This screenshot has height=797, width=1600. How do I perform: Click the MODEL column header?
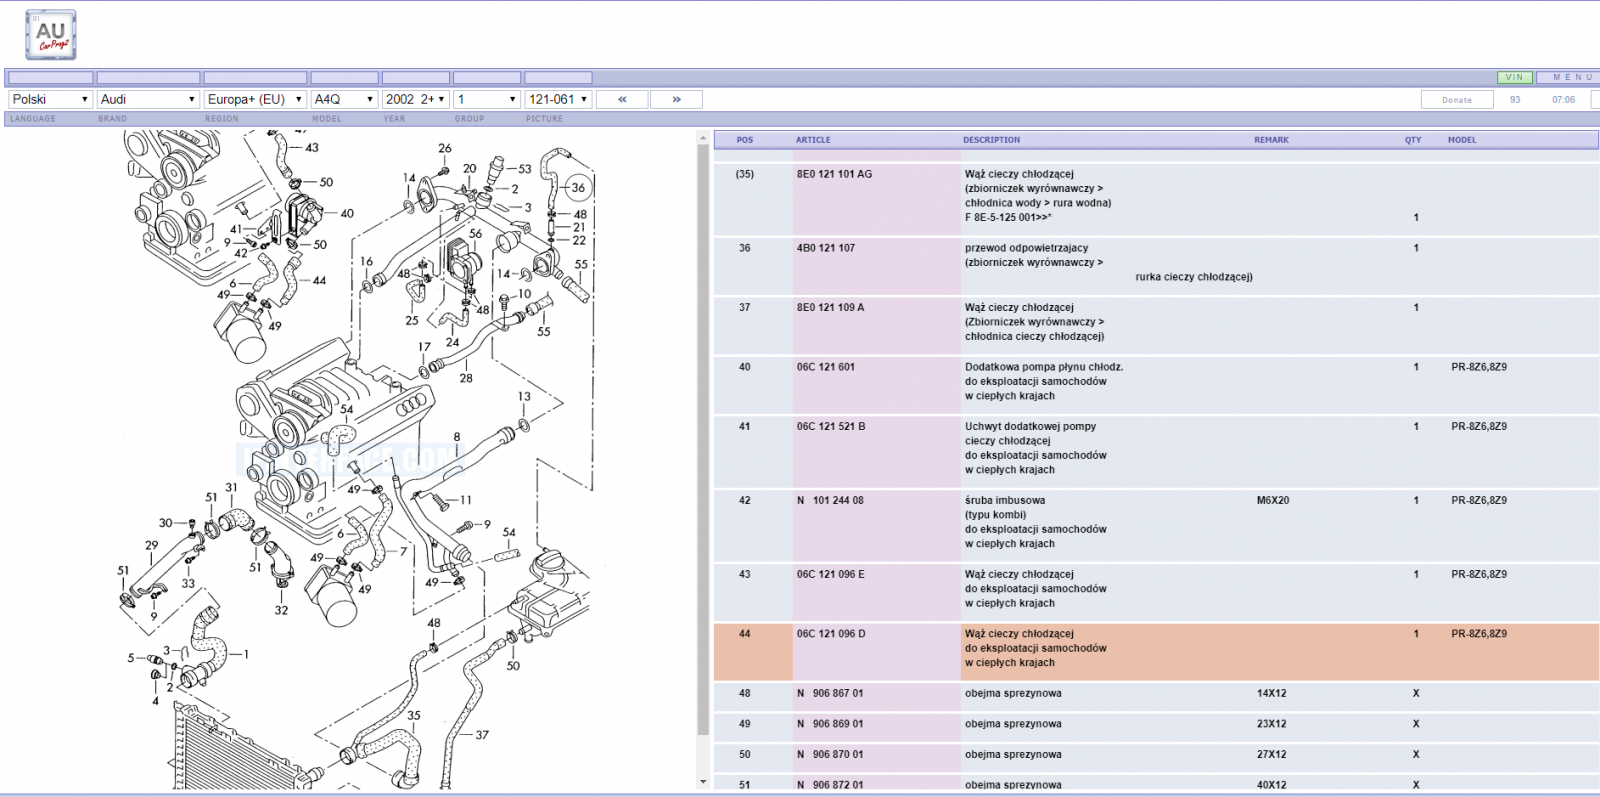click(x=1462, y=140)
